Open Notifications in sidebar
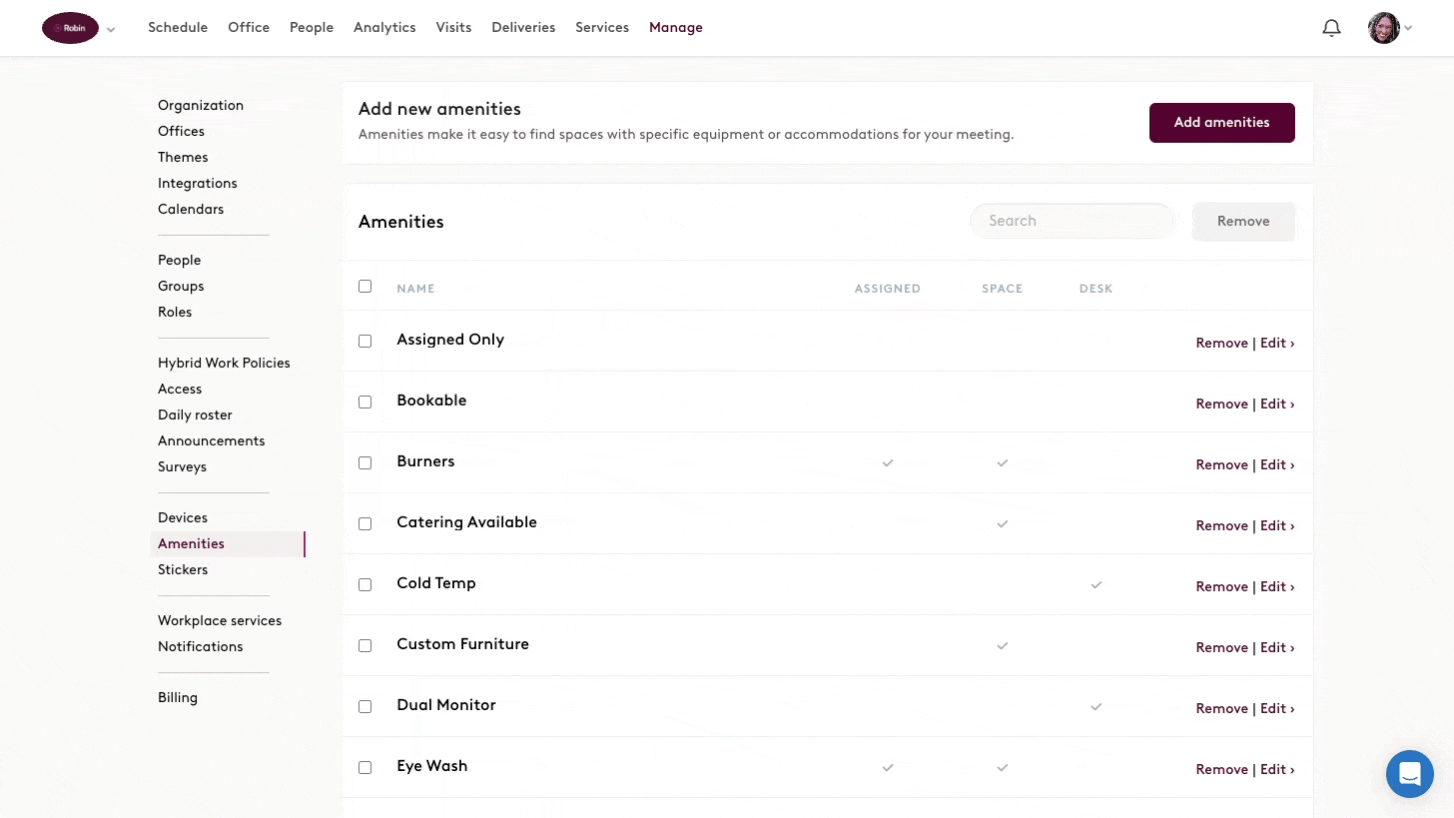The width and height of the screenshot is (1454, 818). coord(200,647)
